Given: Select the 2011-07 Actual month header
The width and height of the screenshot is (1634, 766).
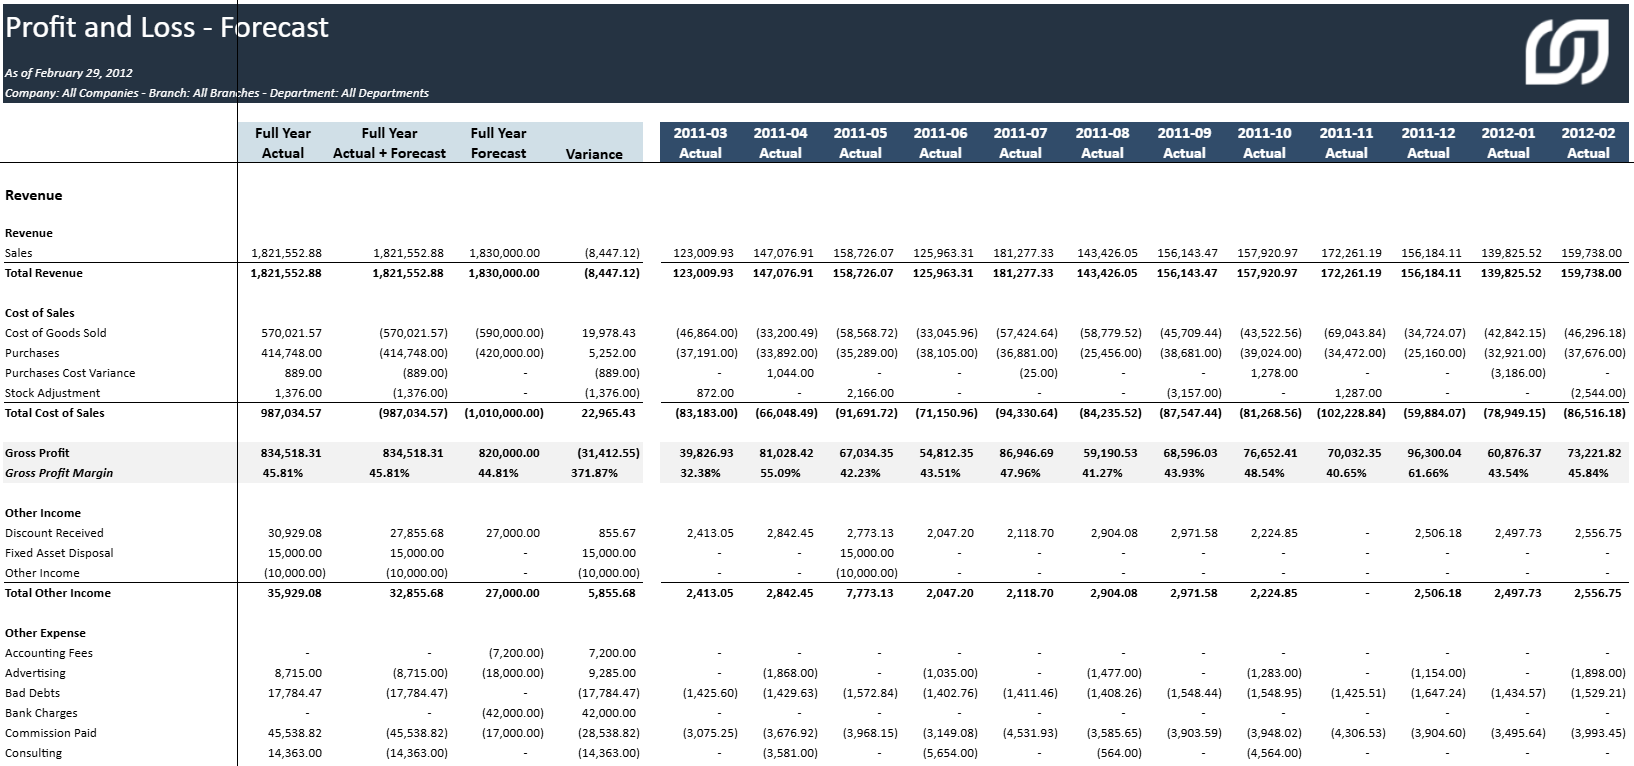Looking at the screenshot, I should (1020, 143).
